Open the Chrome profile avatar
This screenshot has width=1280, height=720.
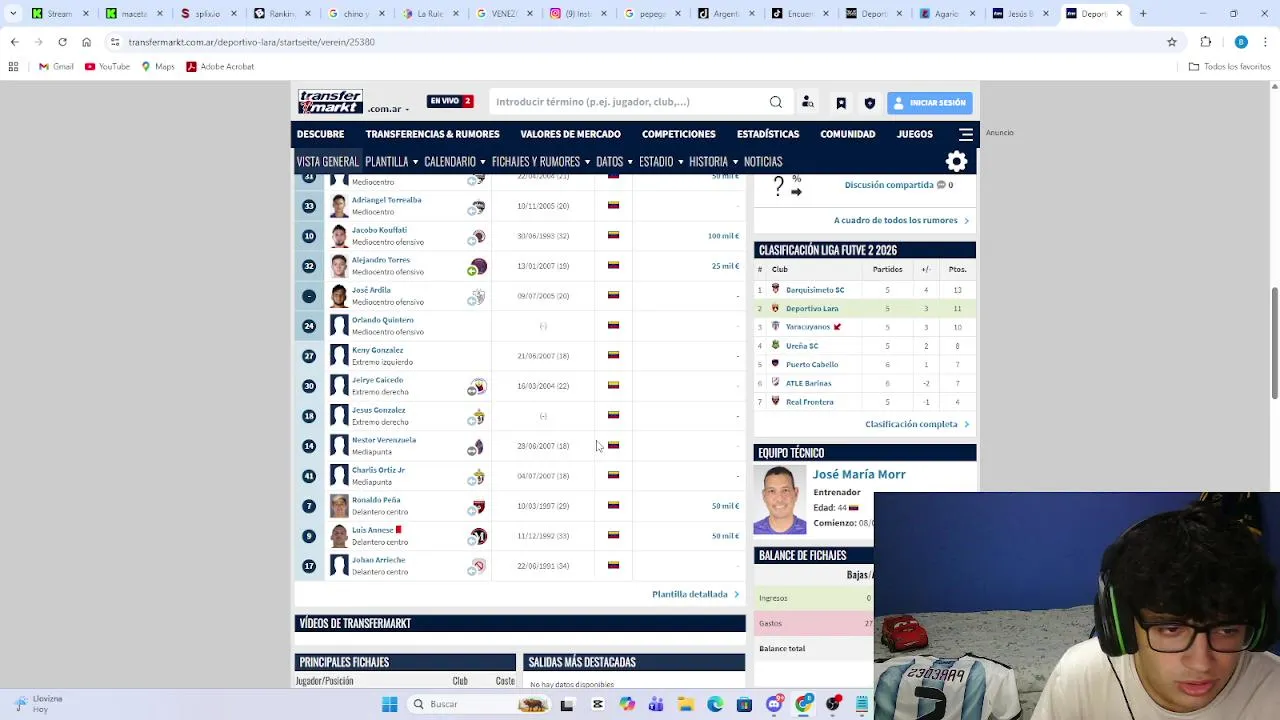[x=1241, y=42]
